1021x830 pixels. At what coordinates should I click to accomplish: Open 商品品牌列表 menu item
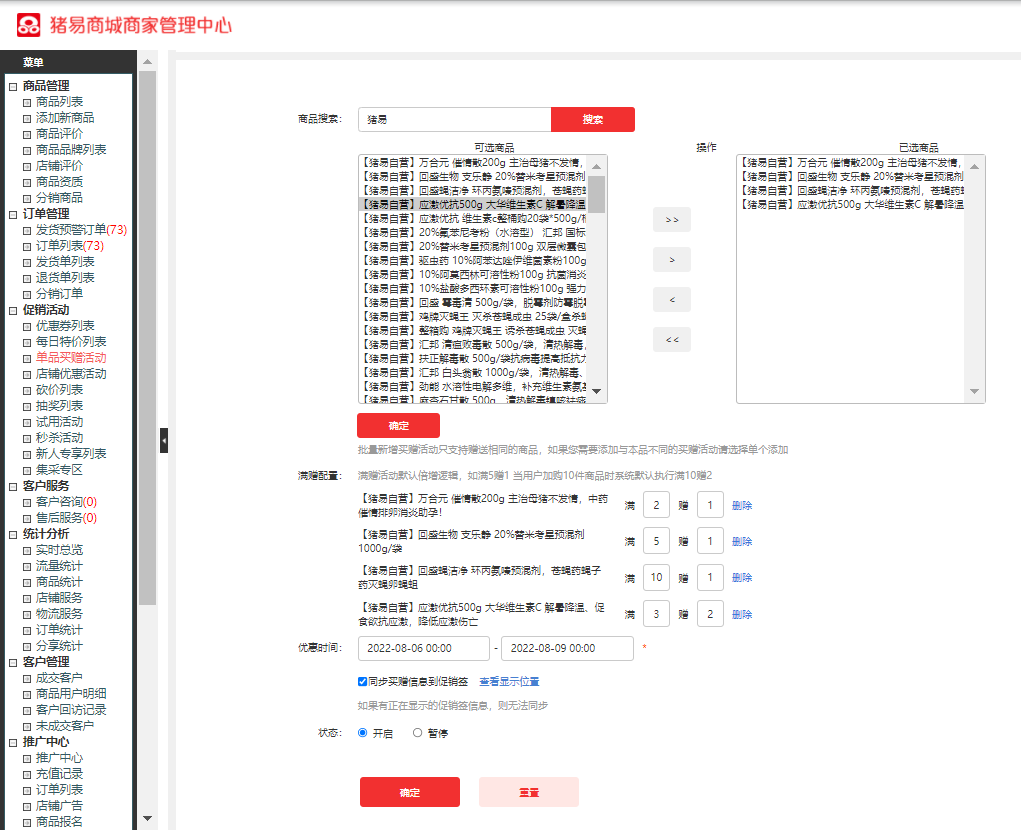71,150
